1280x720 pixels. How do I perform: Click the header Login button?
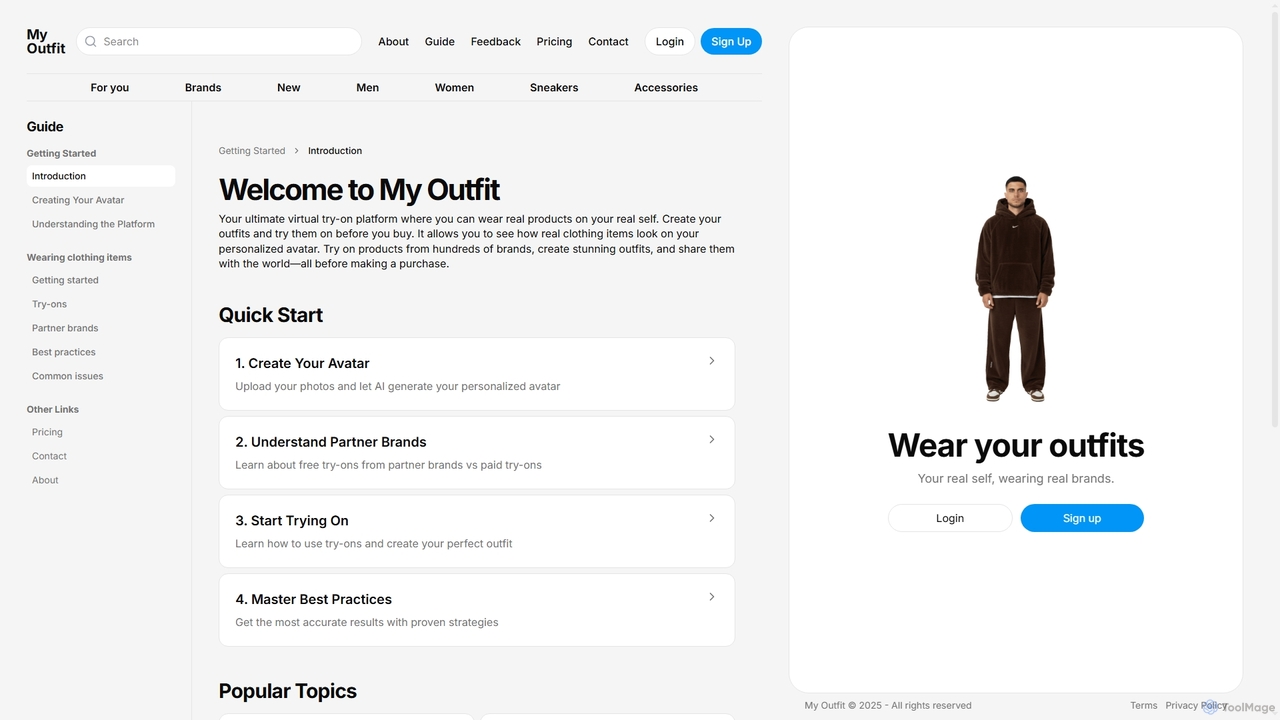coord(670,41)
